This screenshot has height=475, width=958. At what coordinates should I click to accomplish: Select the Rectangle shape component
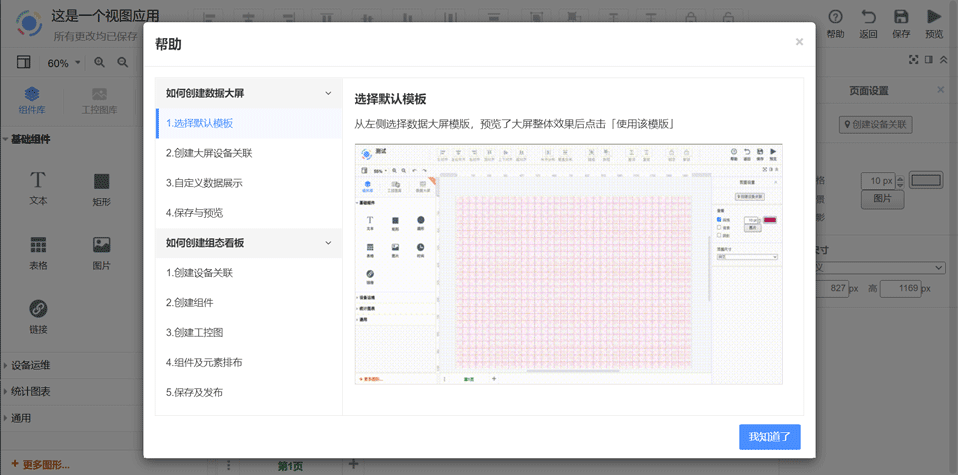click(102, 181)
